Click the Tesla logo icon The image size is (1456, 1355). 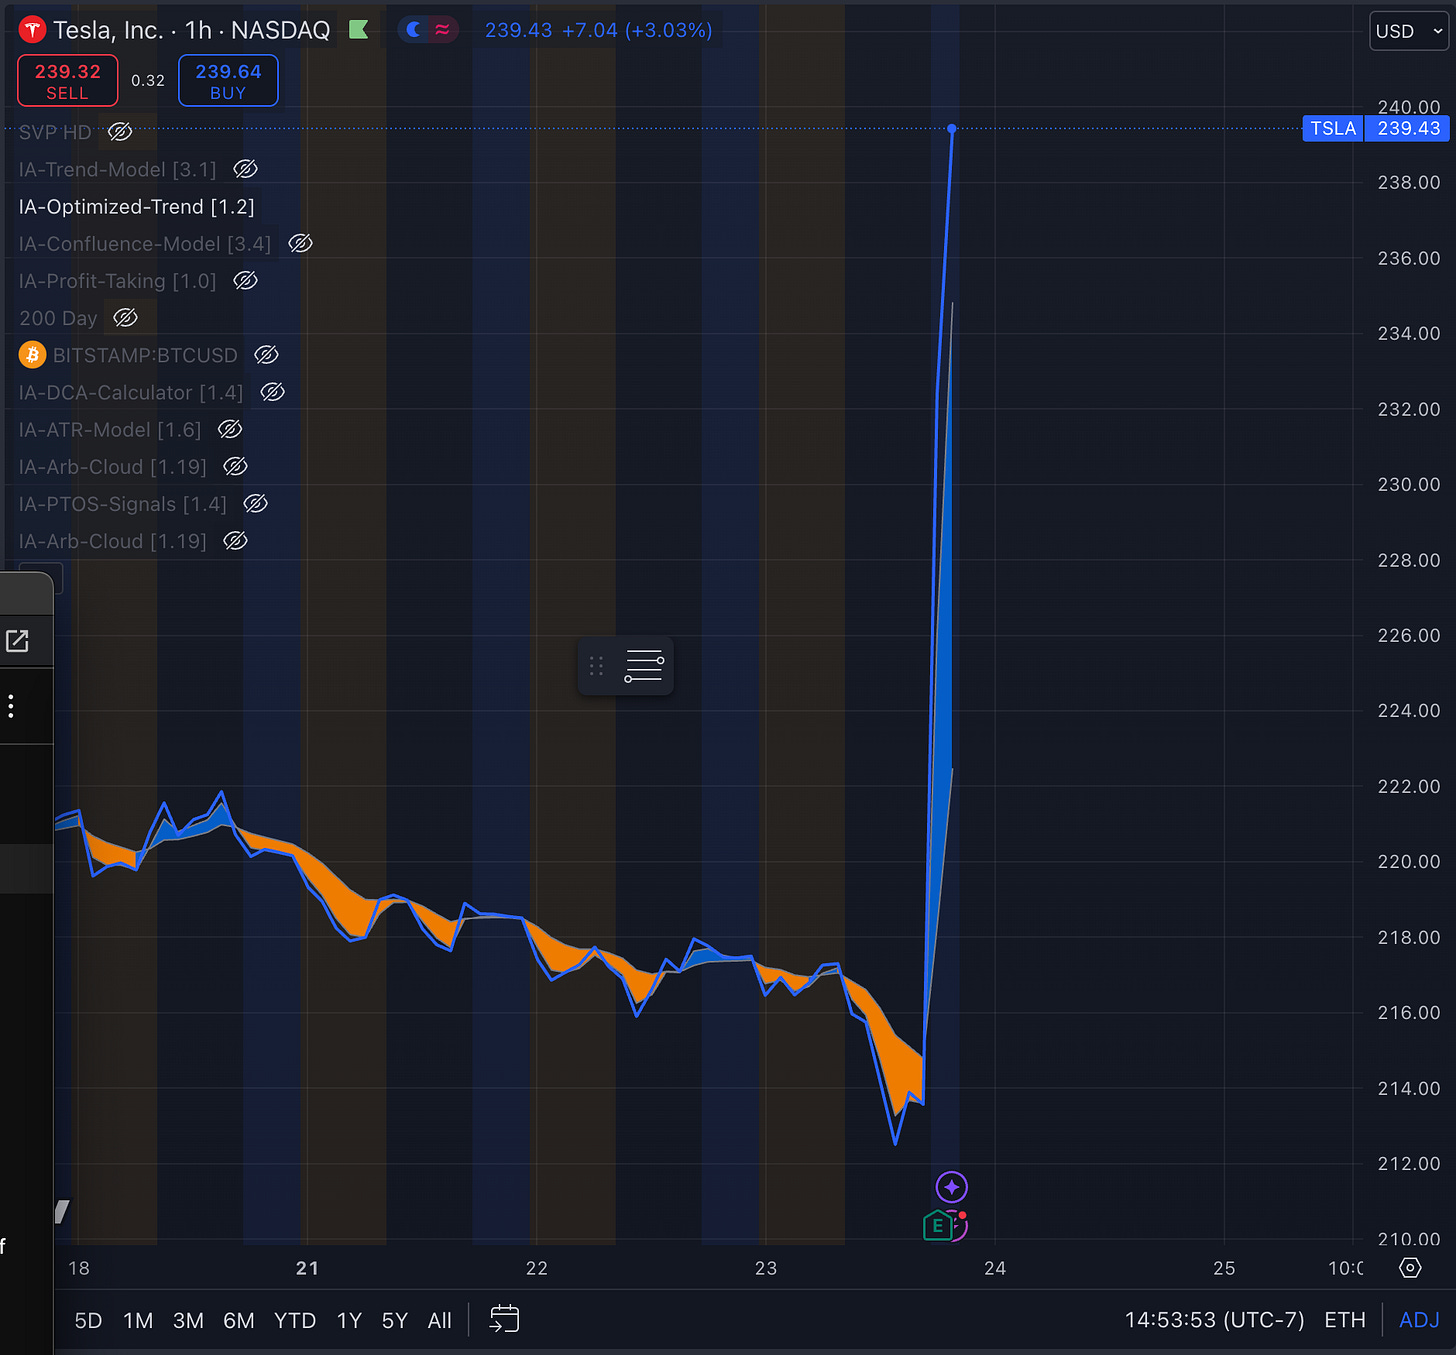33,30
